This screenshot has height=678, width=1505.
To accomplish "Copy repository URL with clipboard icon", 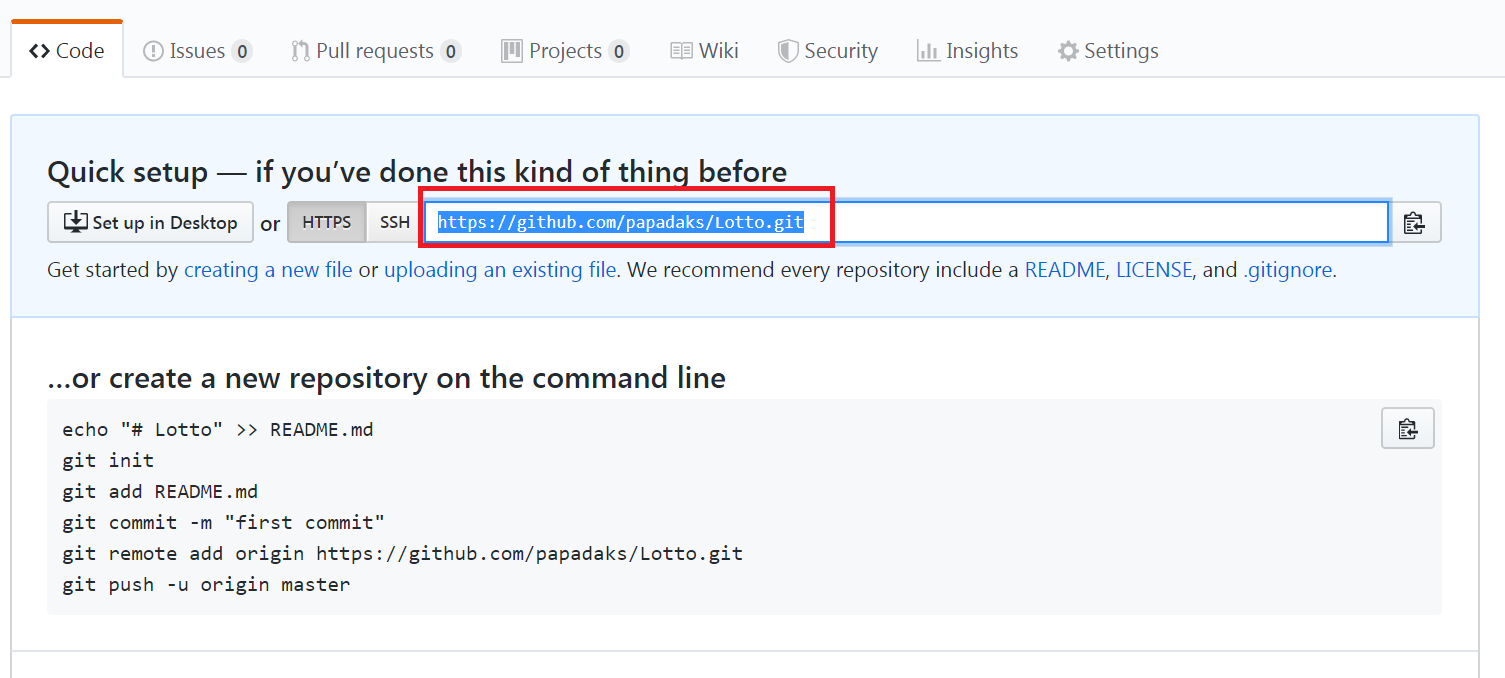I will pyautogui.click(x=1414, y=222).
